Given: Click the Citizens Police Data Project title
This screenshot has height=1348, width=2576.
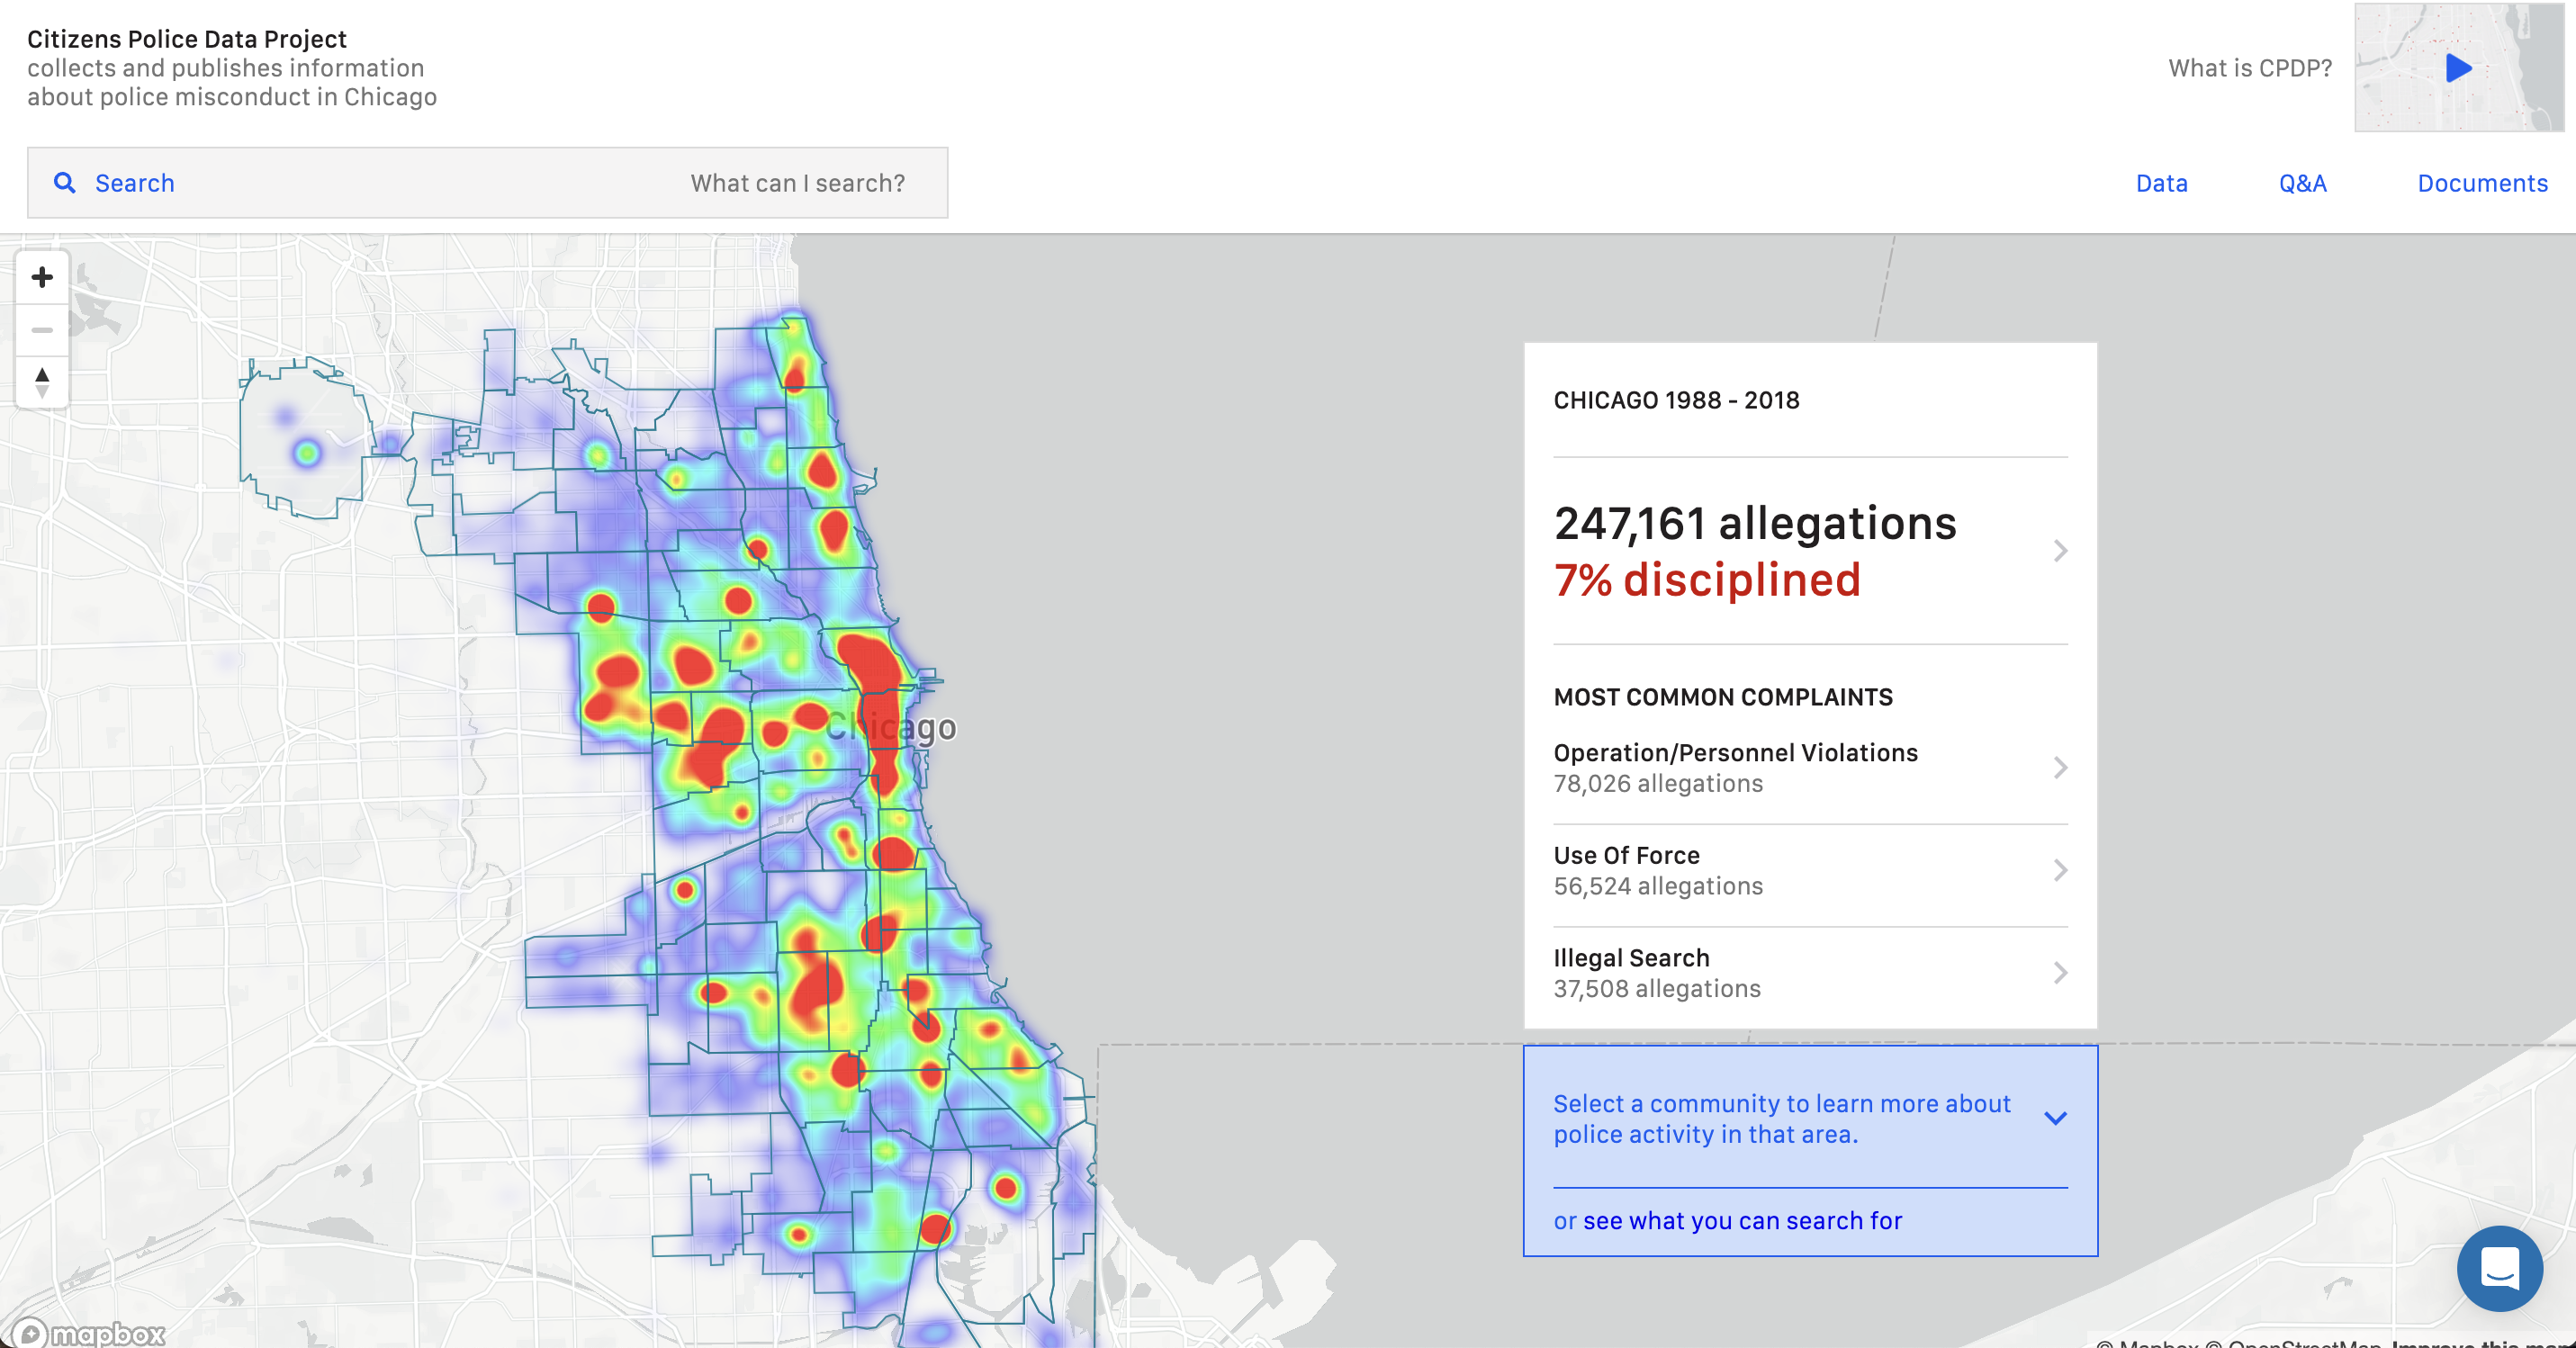Looking at the screenshot, I should (x=187, y=39).
